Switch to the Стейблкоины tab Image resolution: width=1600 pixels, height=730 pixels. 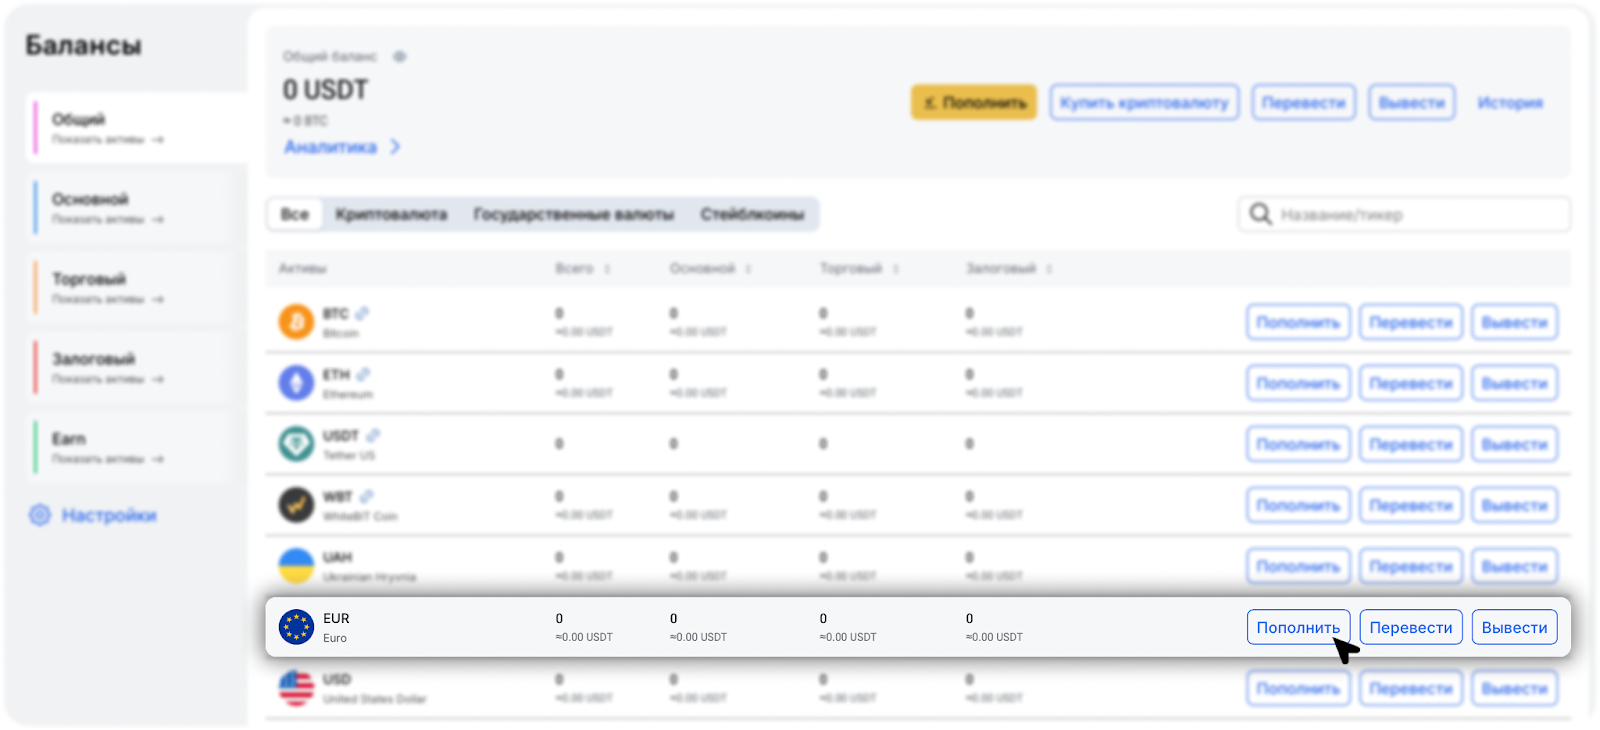pos(752,214)
